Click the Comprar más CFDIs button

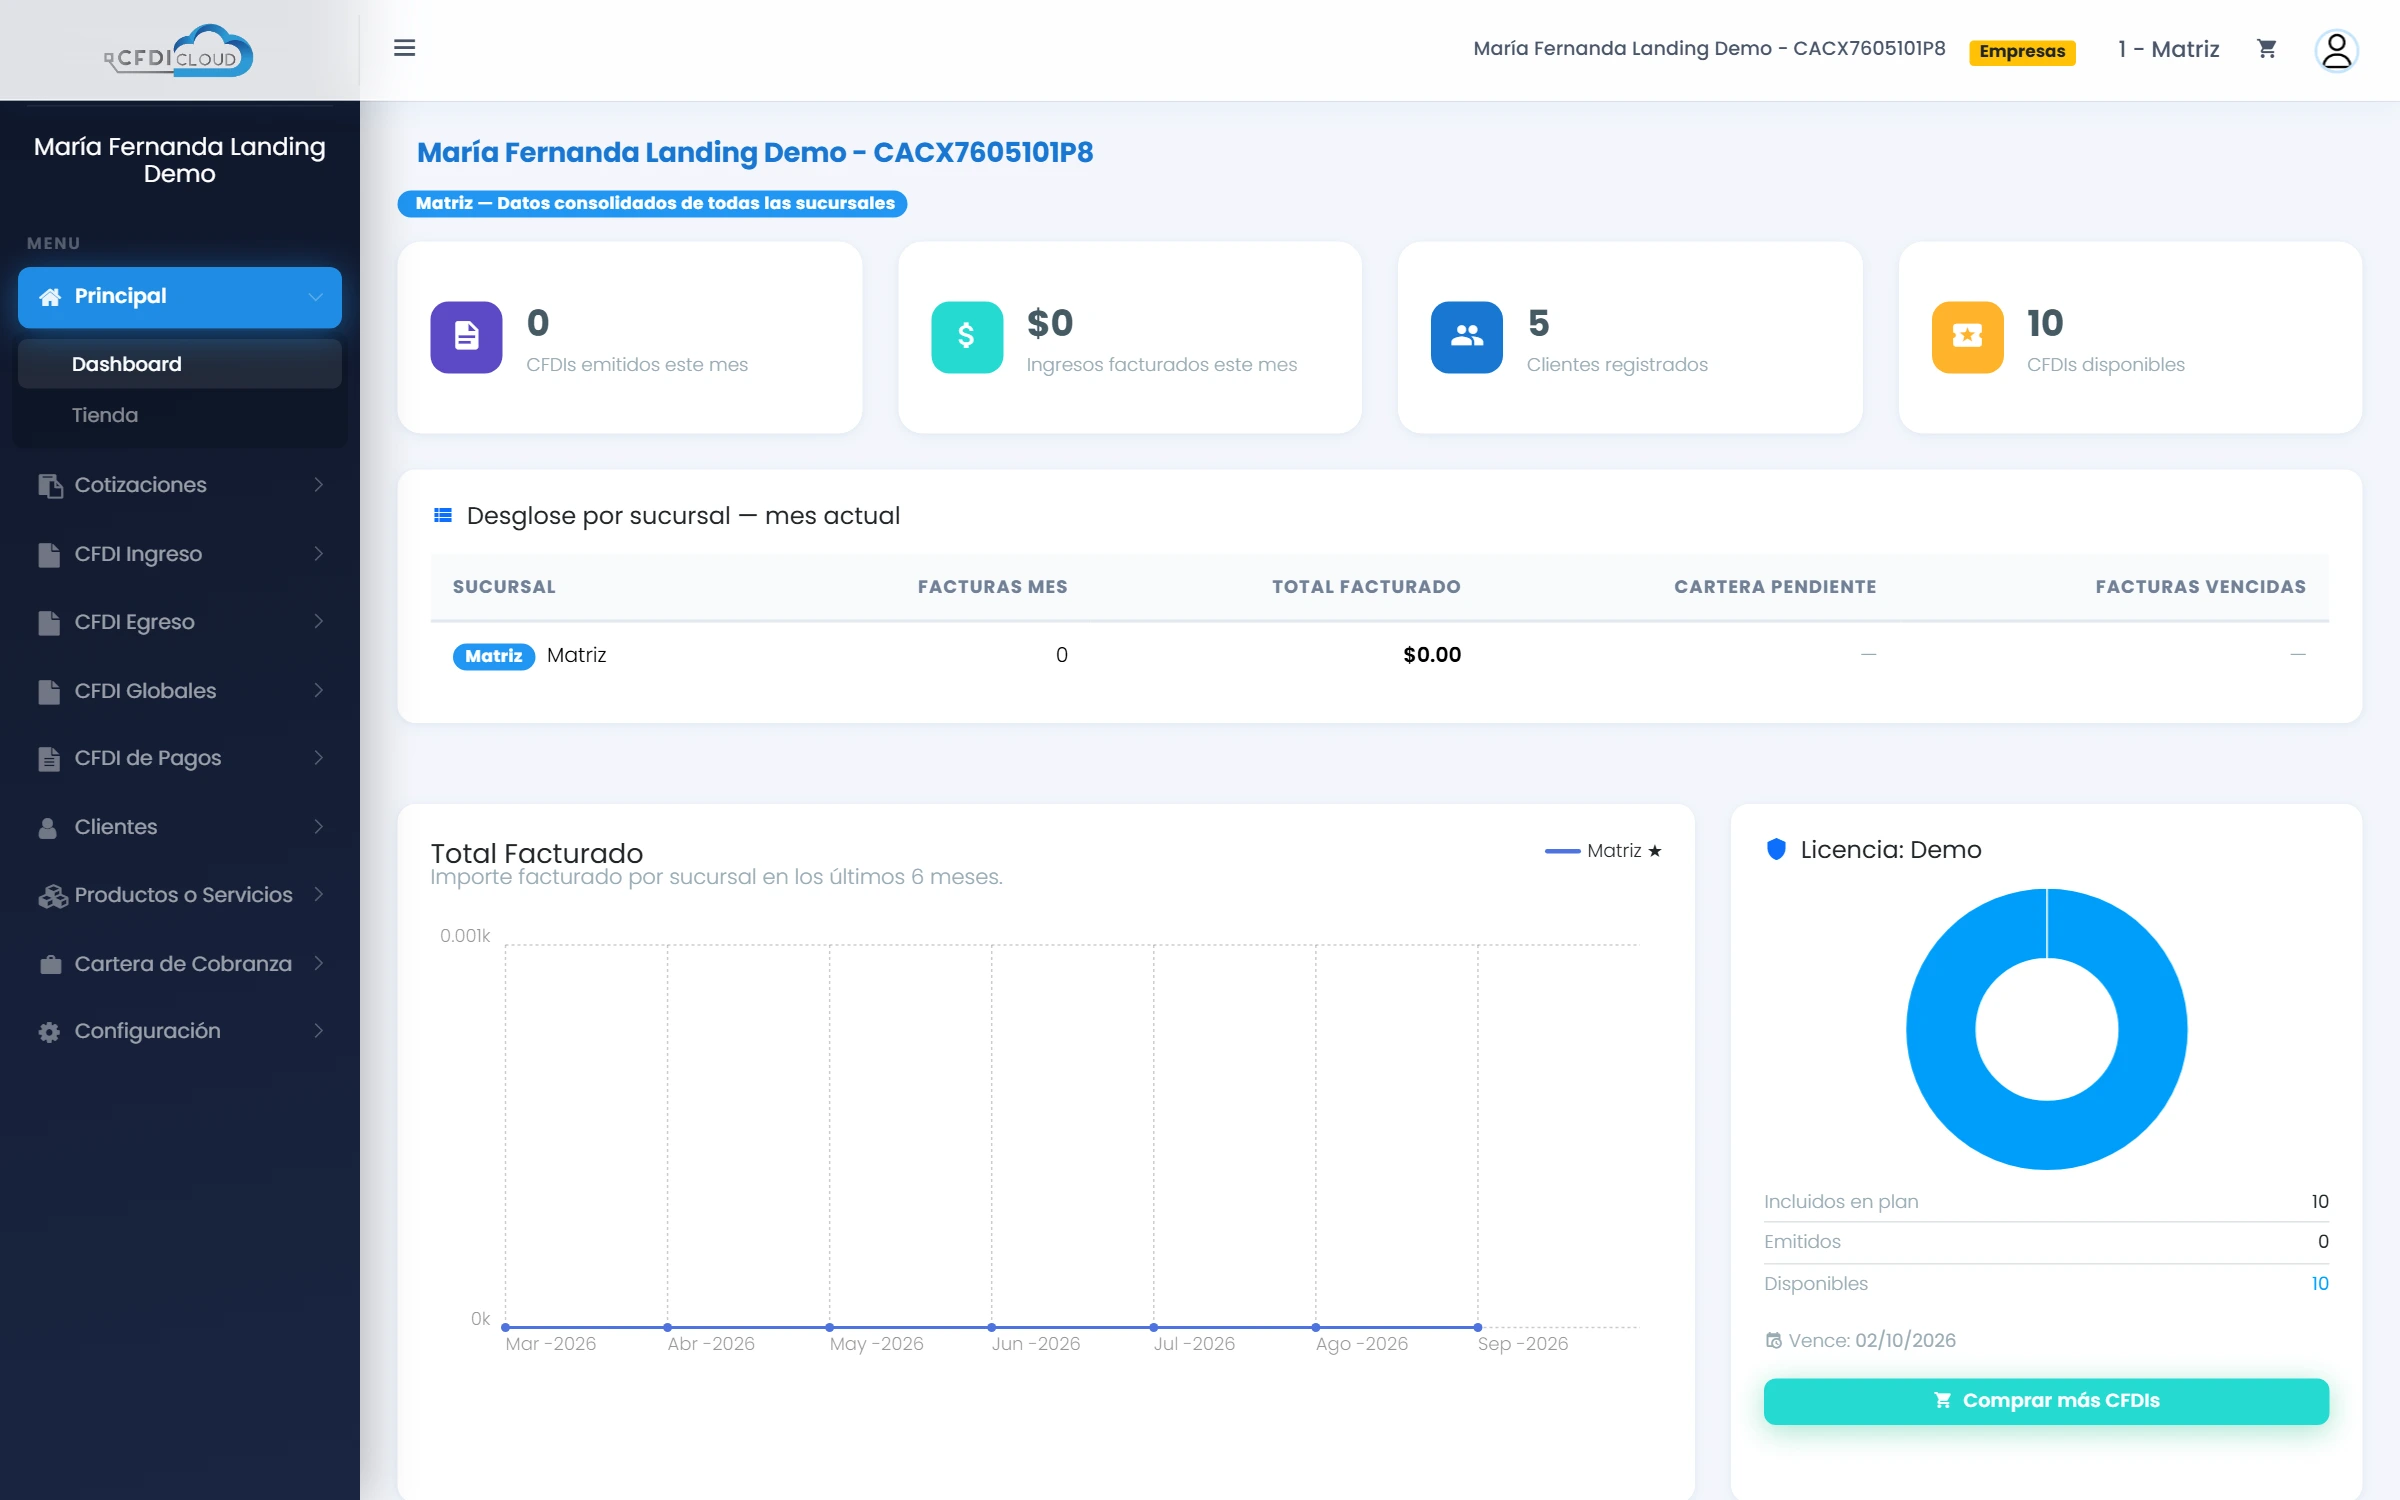click(x=2046, y=1401)
